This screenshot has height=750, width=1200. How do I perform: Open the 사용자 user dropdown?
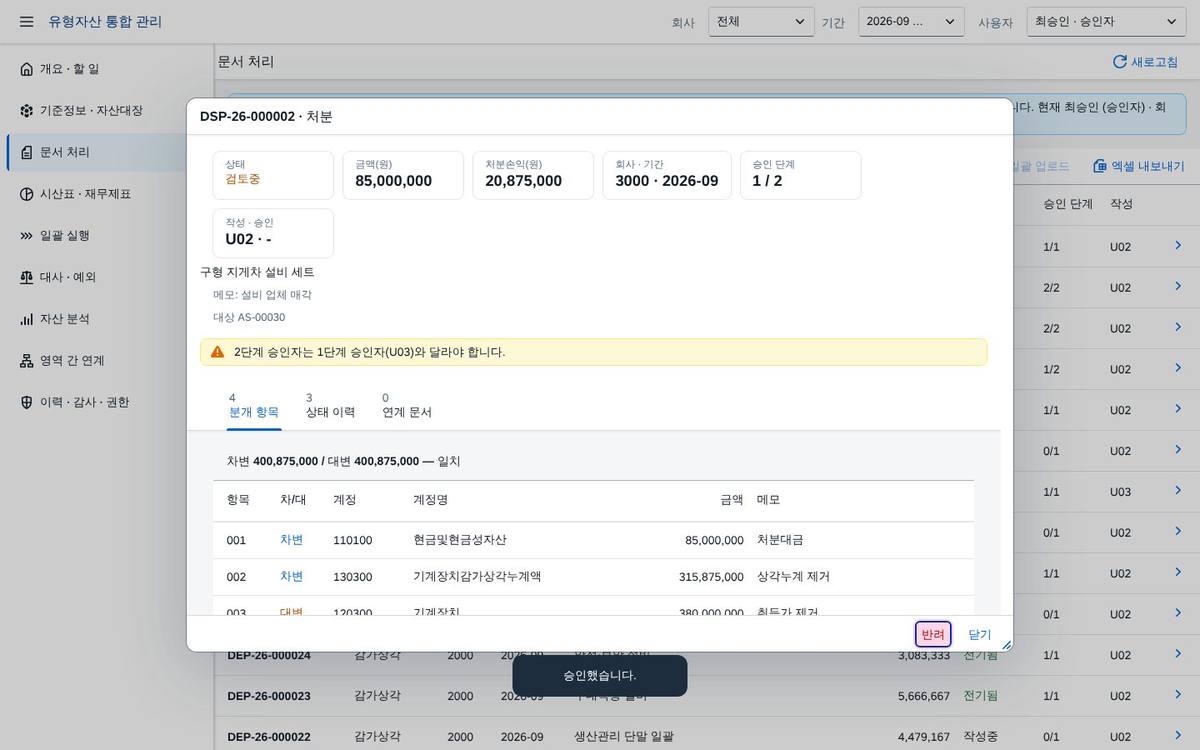(1106, 22)
